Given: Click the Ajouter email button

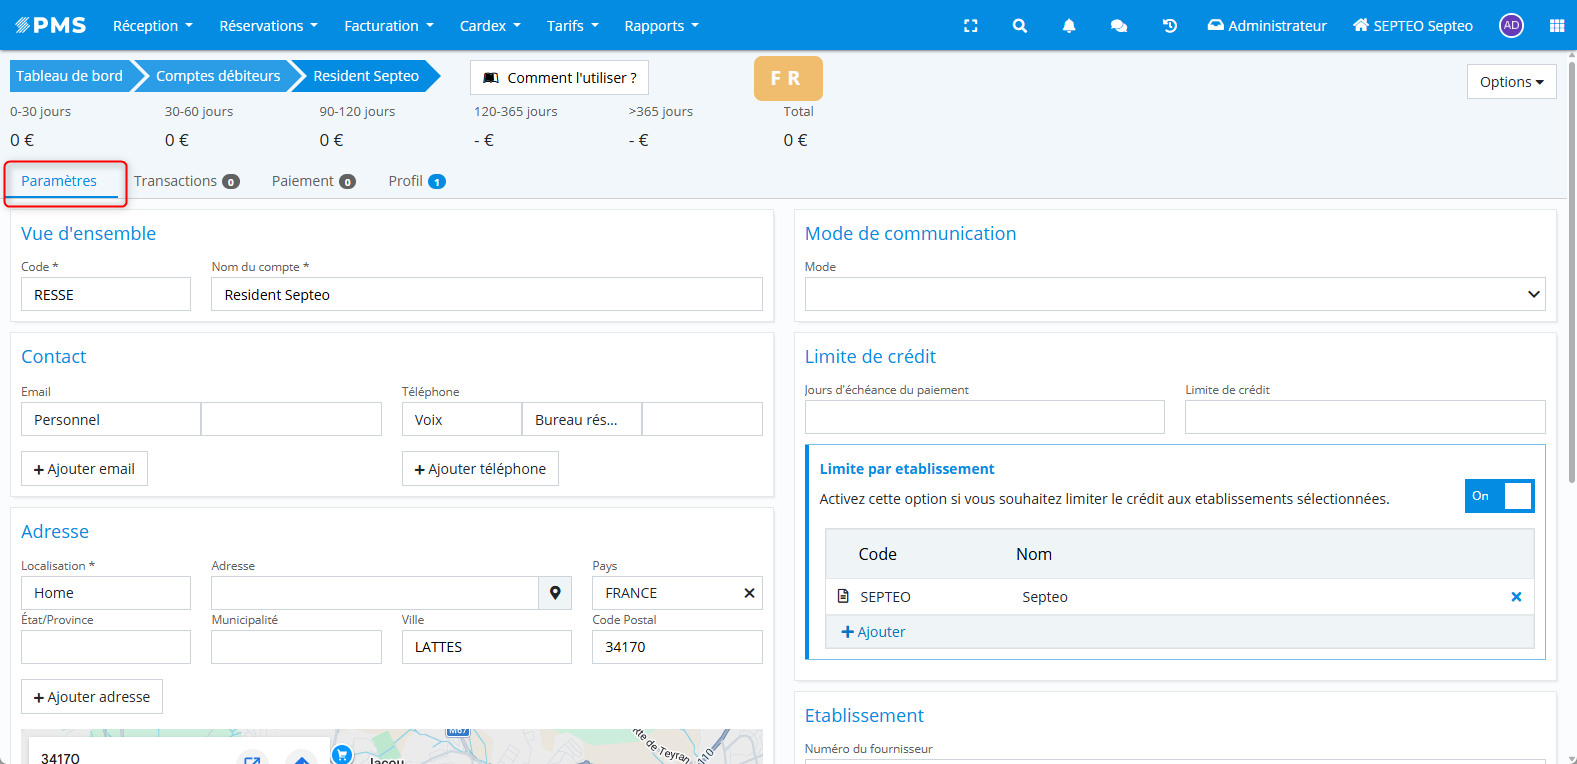Looking at the screenshot, I should [84, 469].
